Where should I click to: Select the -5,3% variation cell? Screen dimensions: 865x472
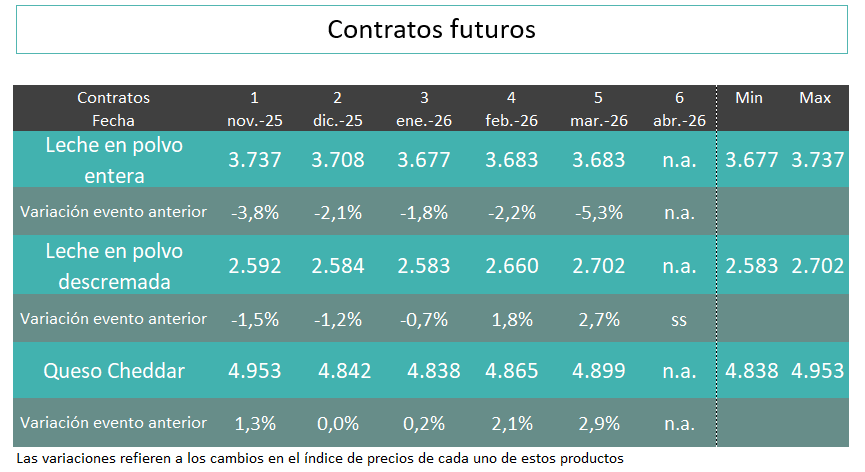(598, 212)
